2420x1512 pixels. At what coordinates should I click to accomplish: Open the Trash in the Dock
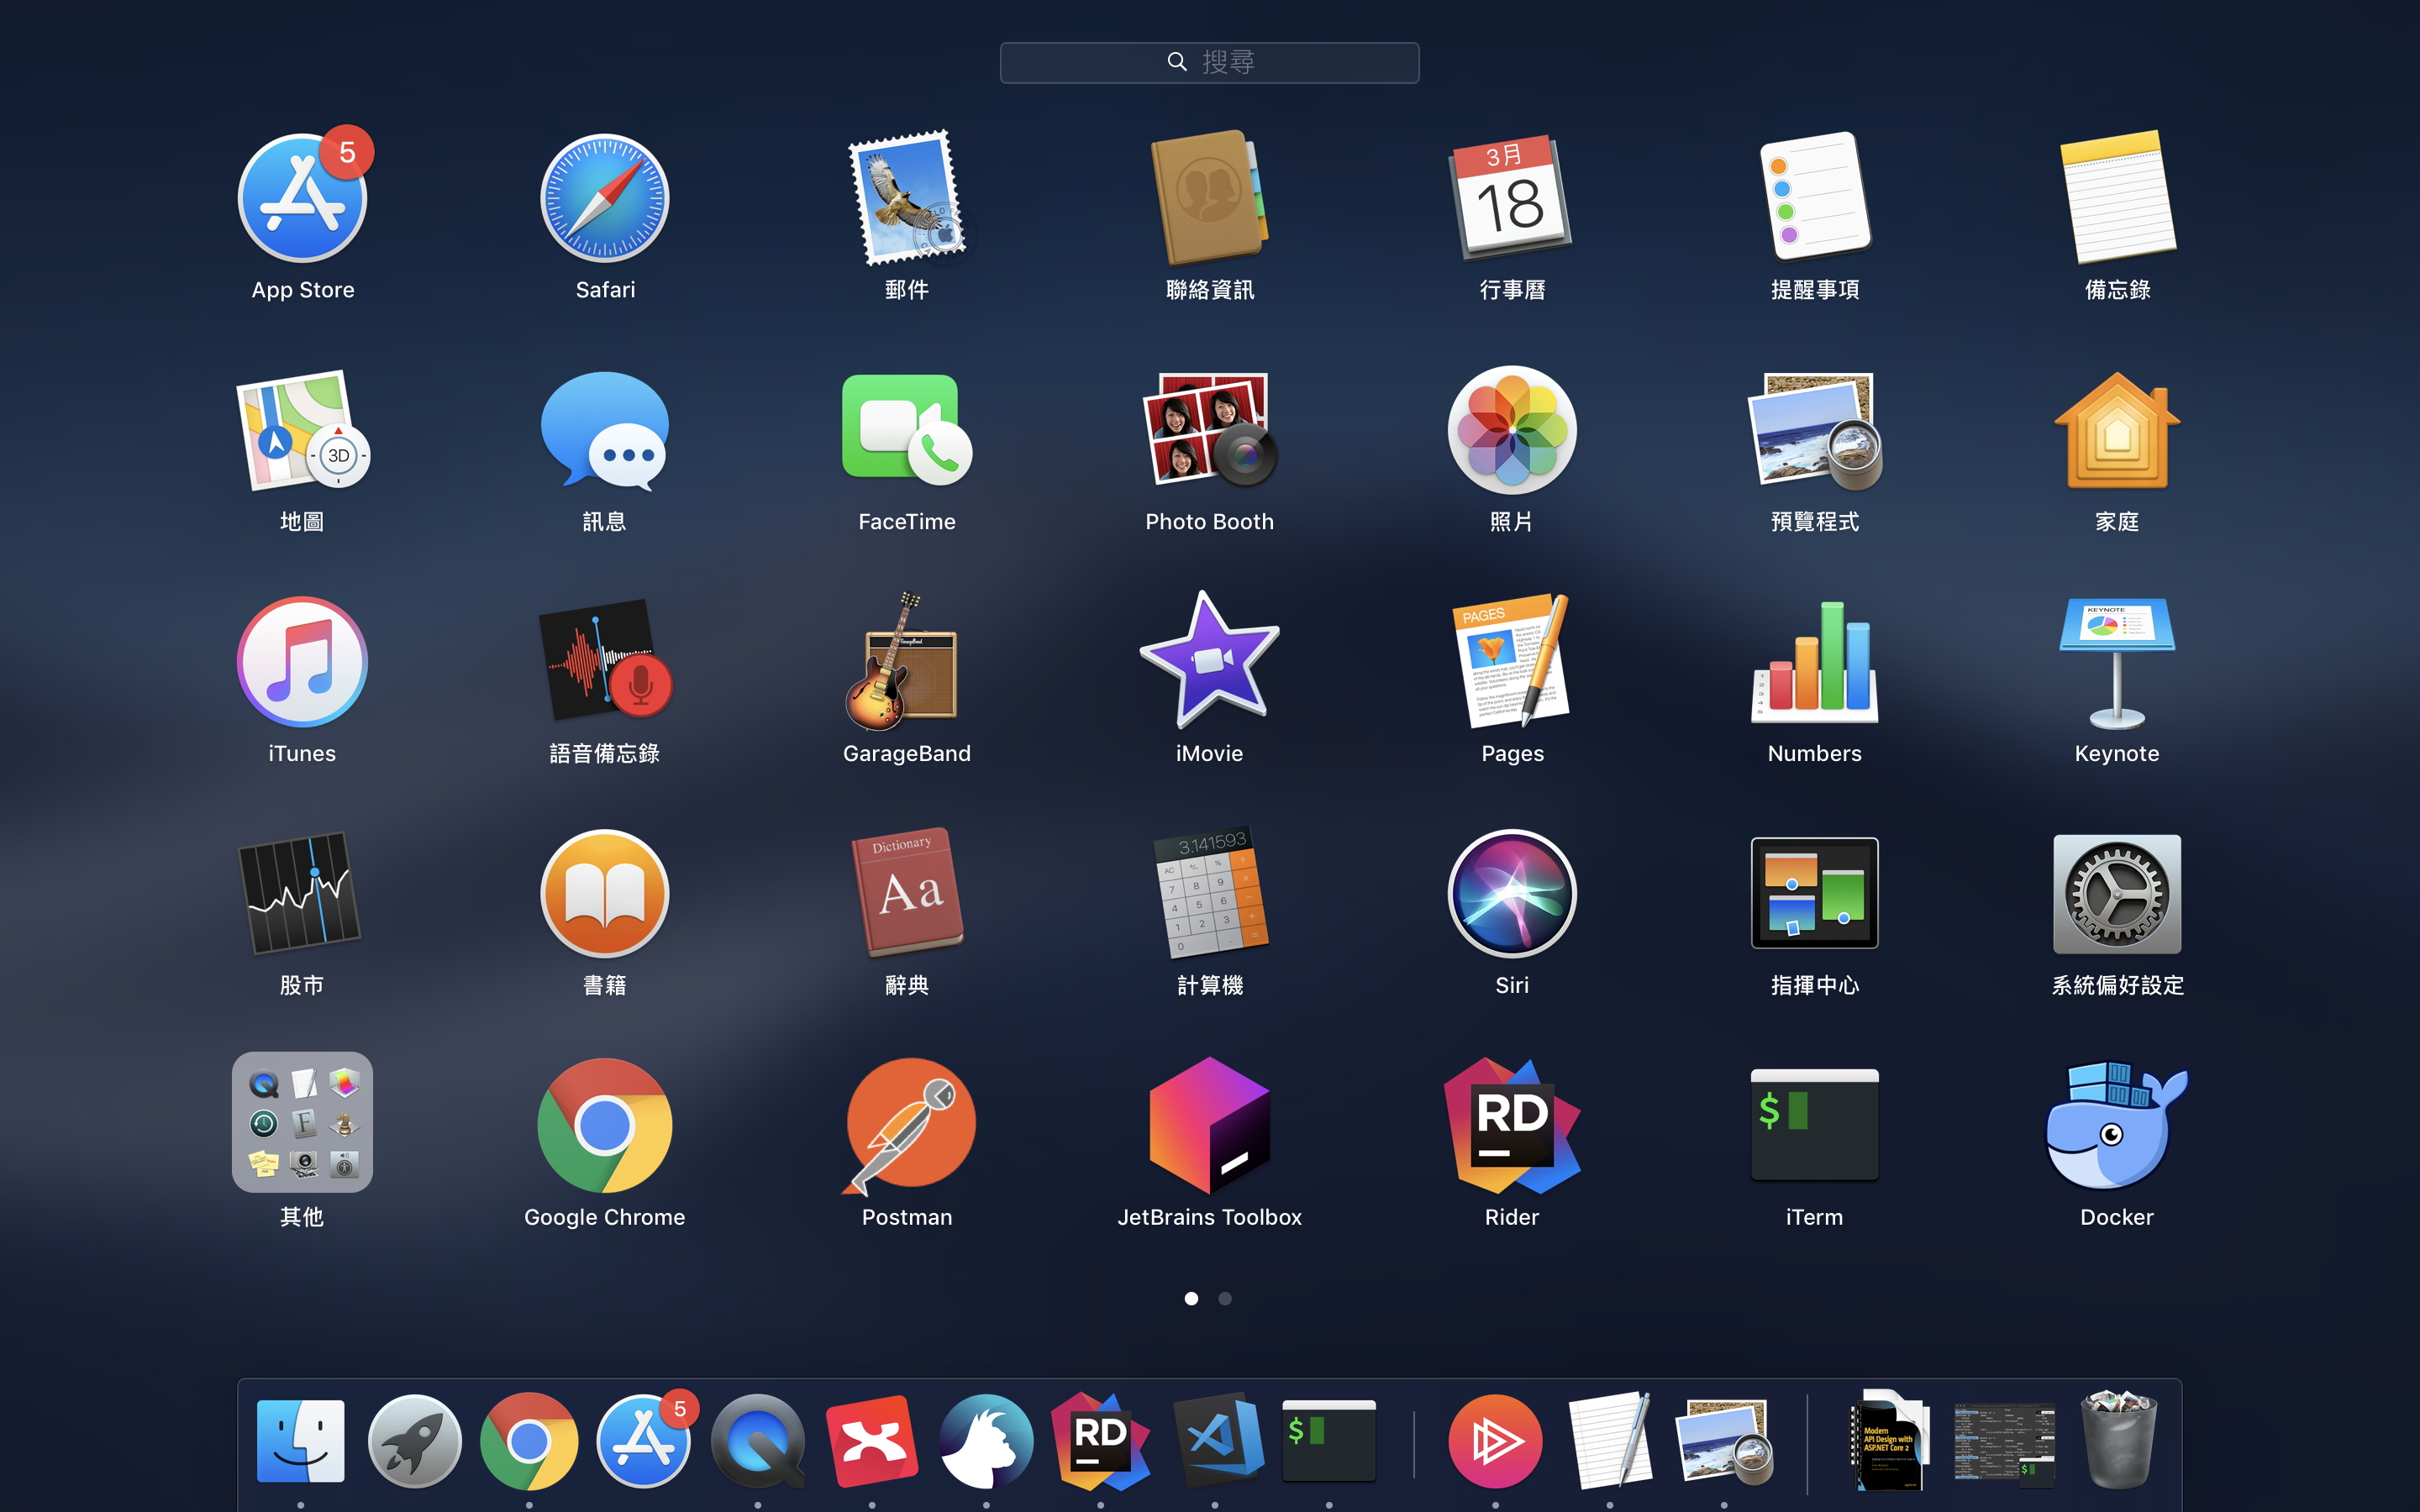click(x=2118, y=1440)
